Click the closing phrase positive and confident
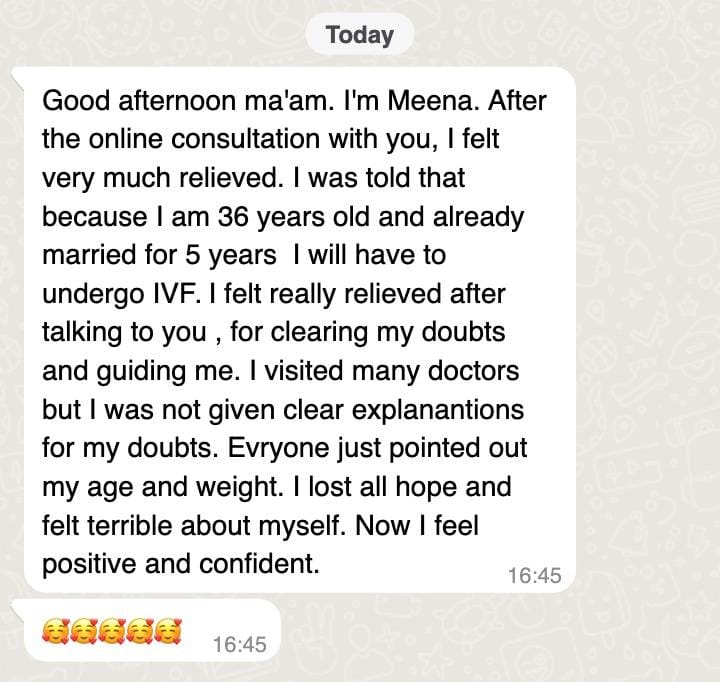The width and height of the screenshot is (720, 682). (x=180, y=564)
